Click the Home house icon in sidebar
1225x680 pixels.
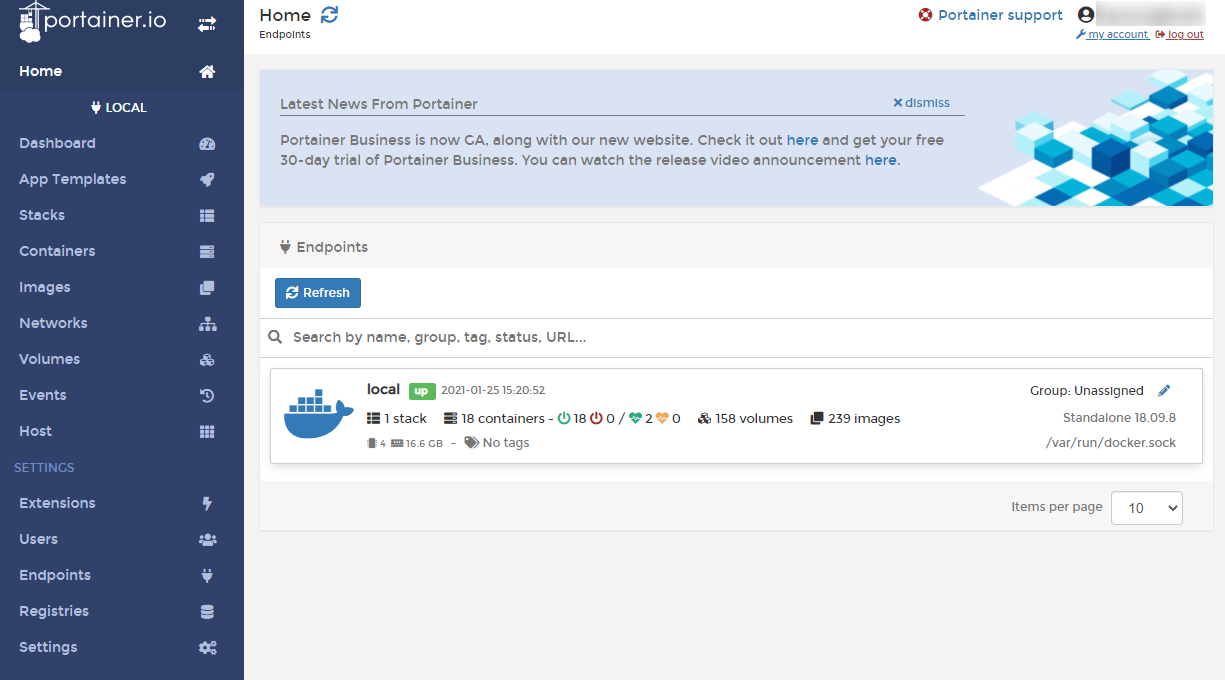point(207,72)
